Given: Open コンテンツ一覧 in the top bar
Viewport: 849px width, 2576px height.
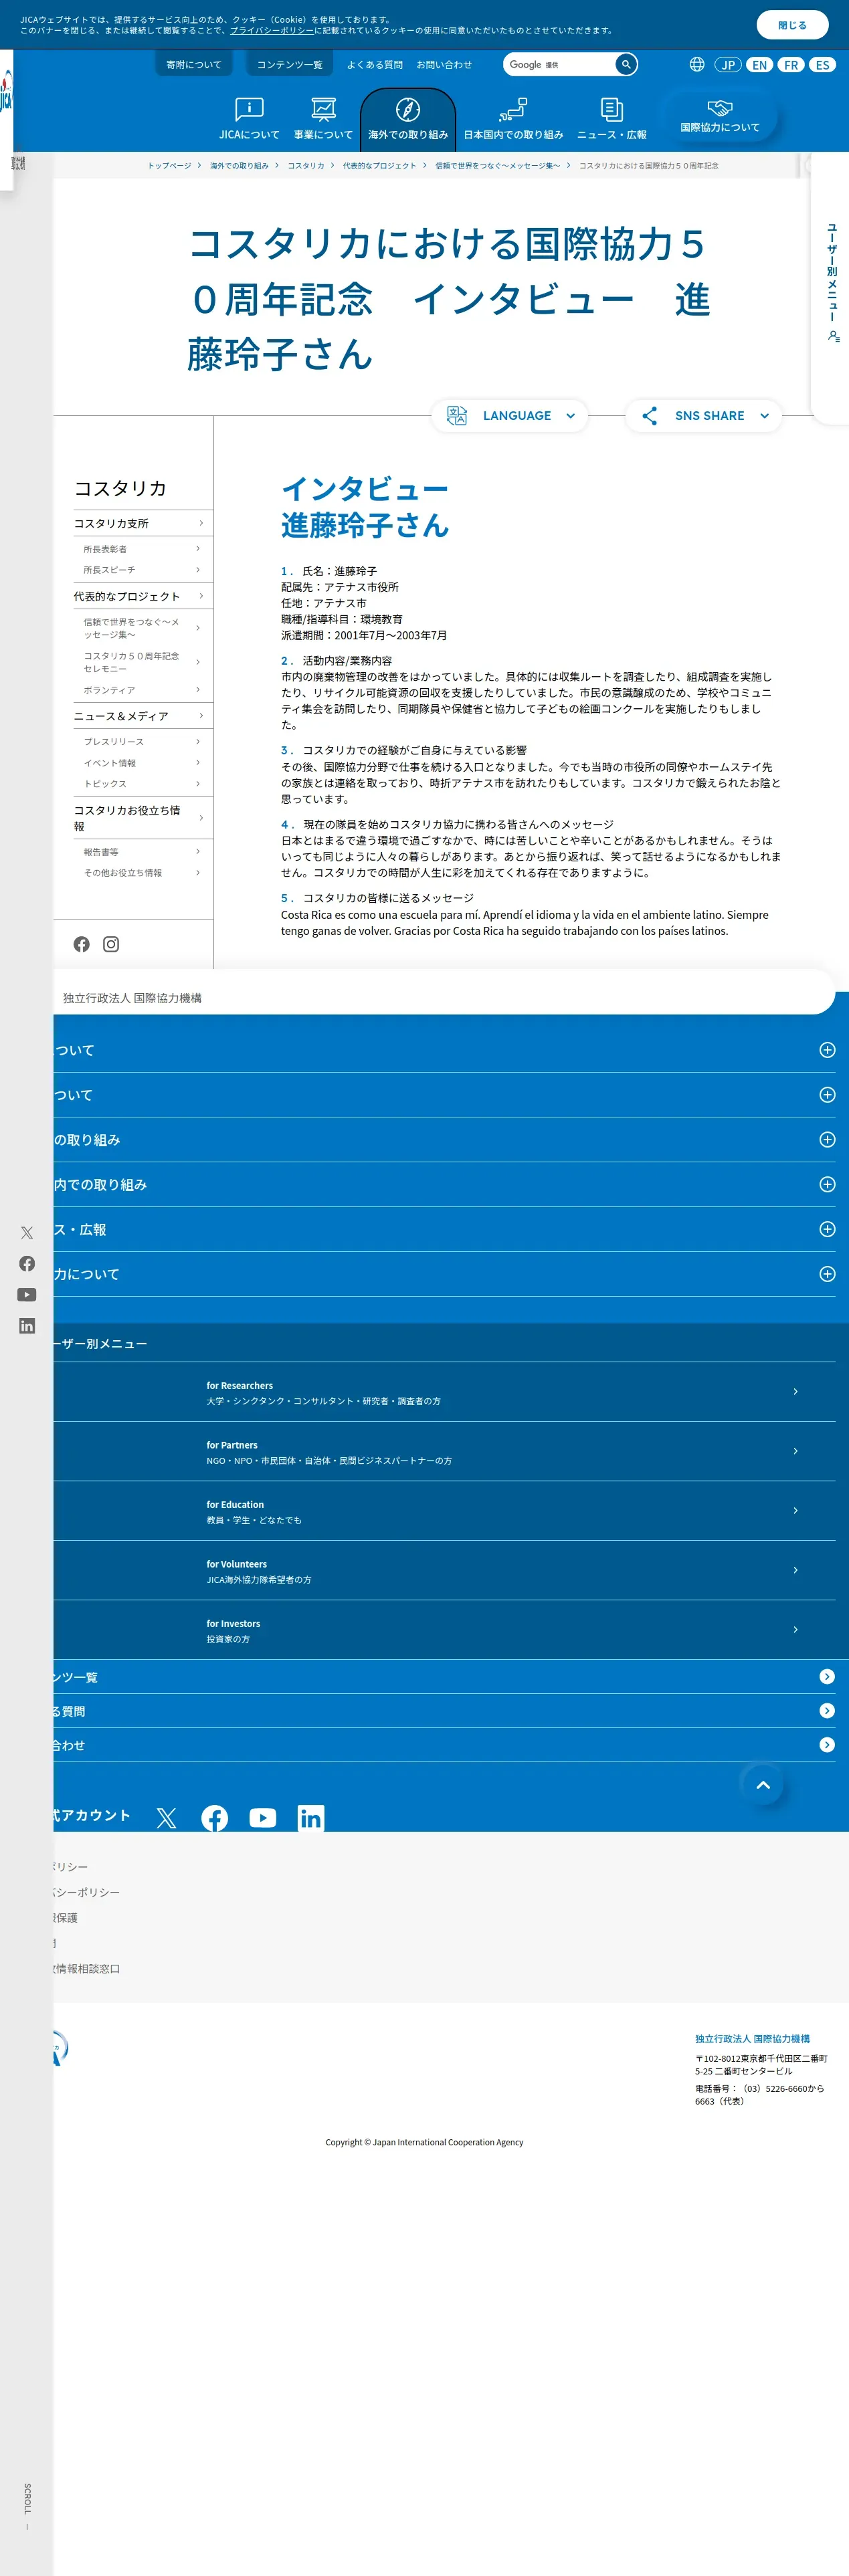Looking at the screenshot, I should point(290,64).
